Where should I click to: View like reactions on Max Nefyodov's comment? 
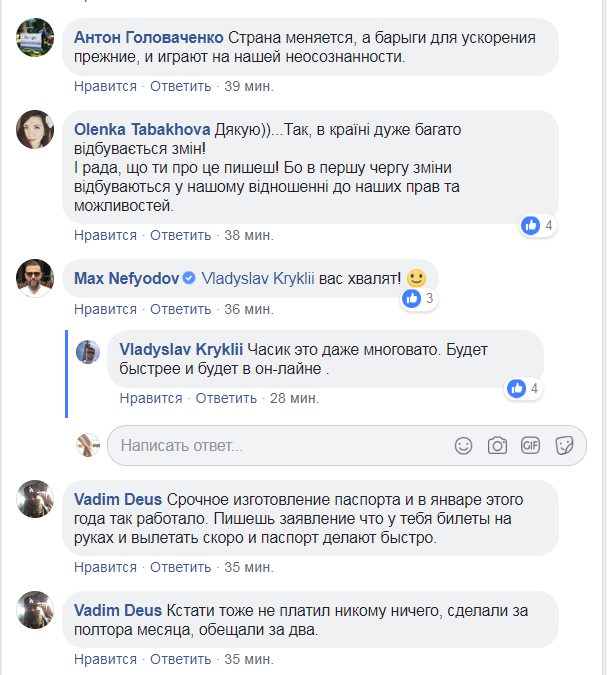tap(417, 298)
